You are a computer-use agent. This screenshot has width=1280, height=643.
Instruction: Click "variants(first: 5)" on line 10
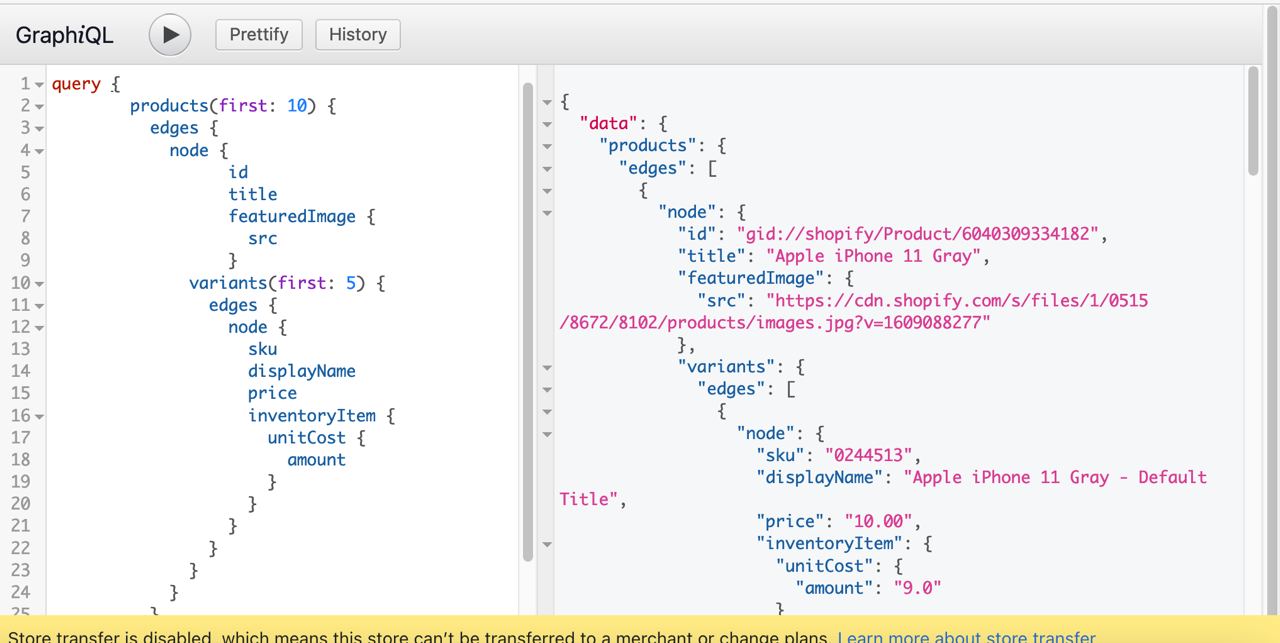277,283
